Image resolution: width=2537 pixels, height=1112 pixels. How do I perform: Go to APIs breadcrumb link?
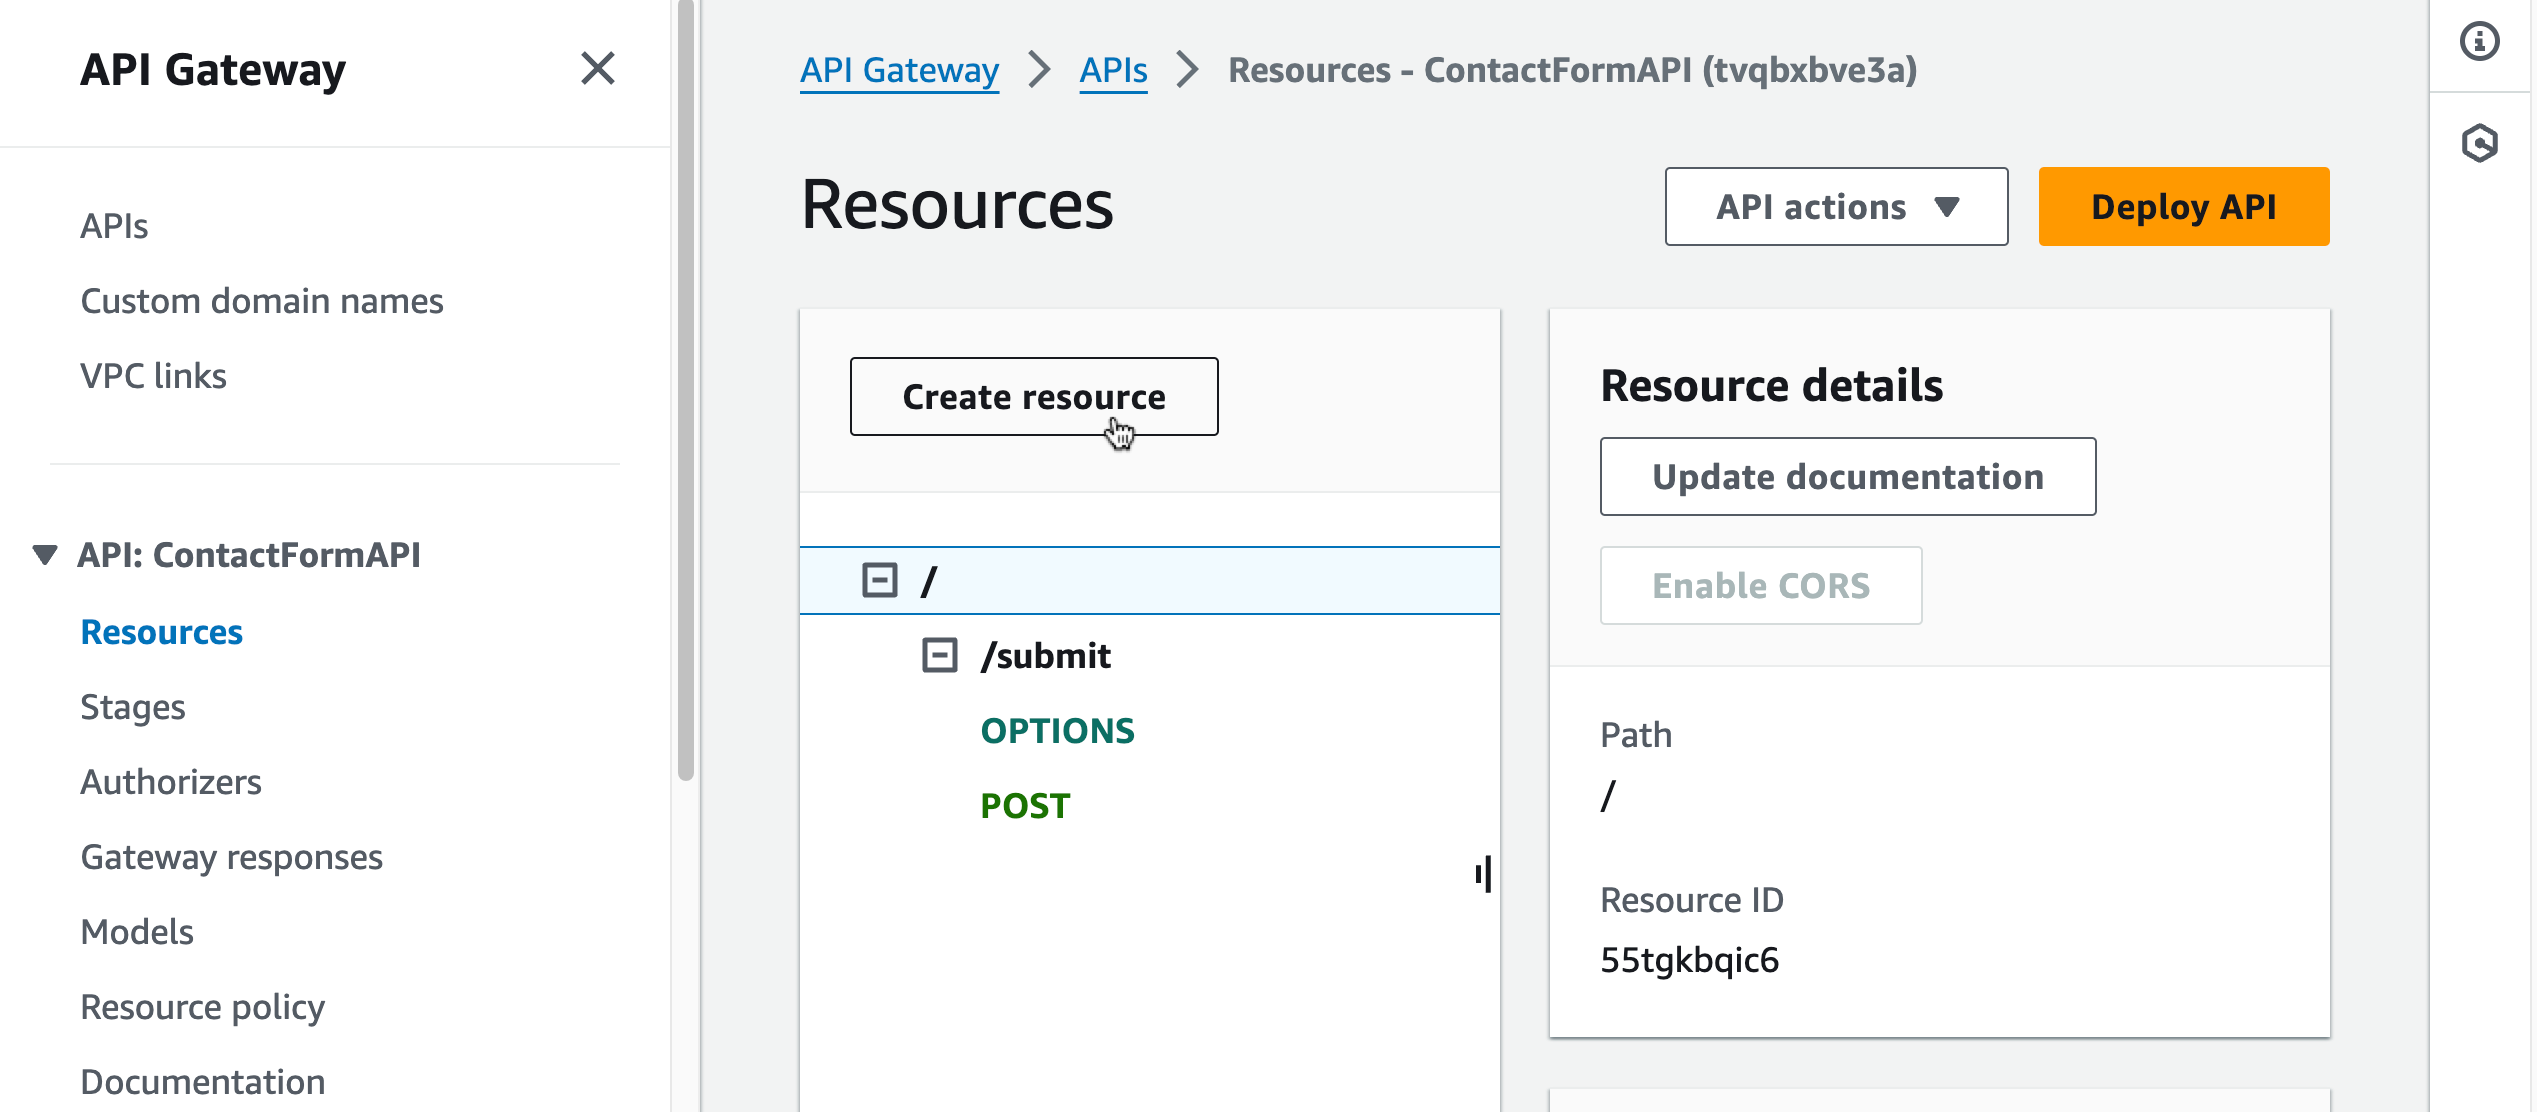click(x=1113, y=70)
